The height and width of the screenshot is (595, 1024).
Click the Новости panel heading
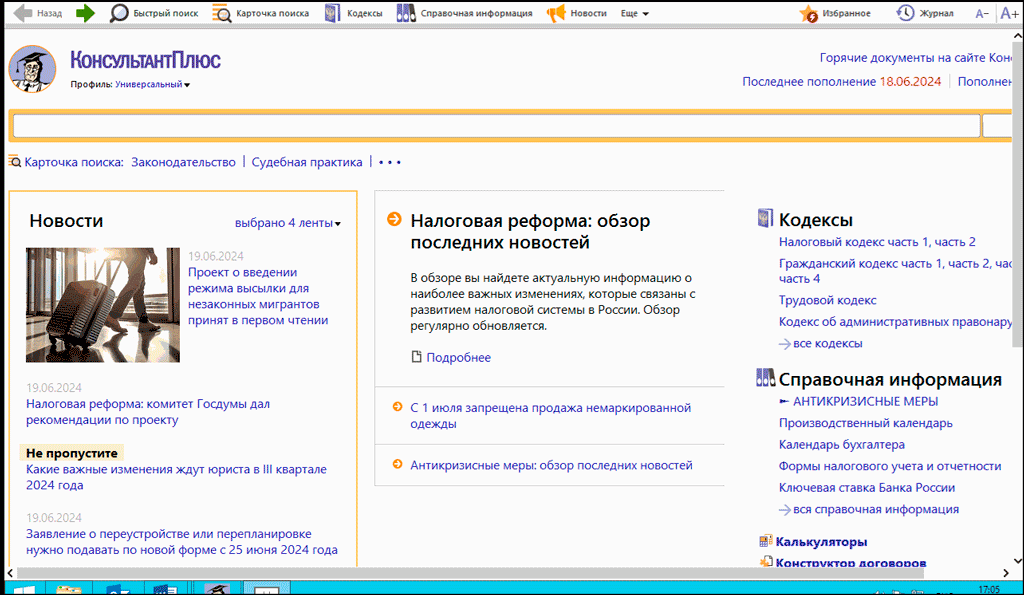pyautogui.click(x=66, y=221)
